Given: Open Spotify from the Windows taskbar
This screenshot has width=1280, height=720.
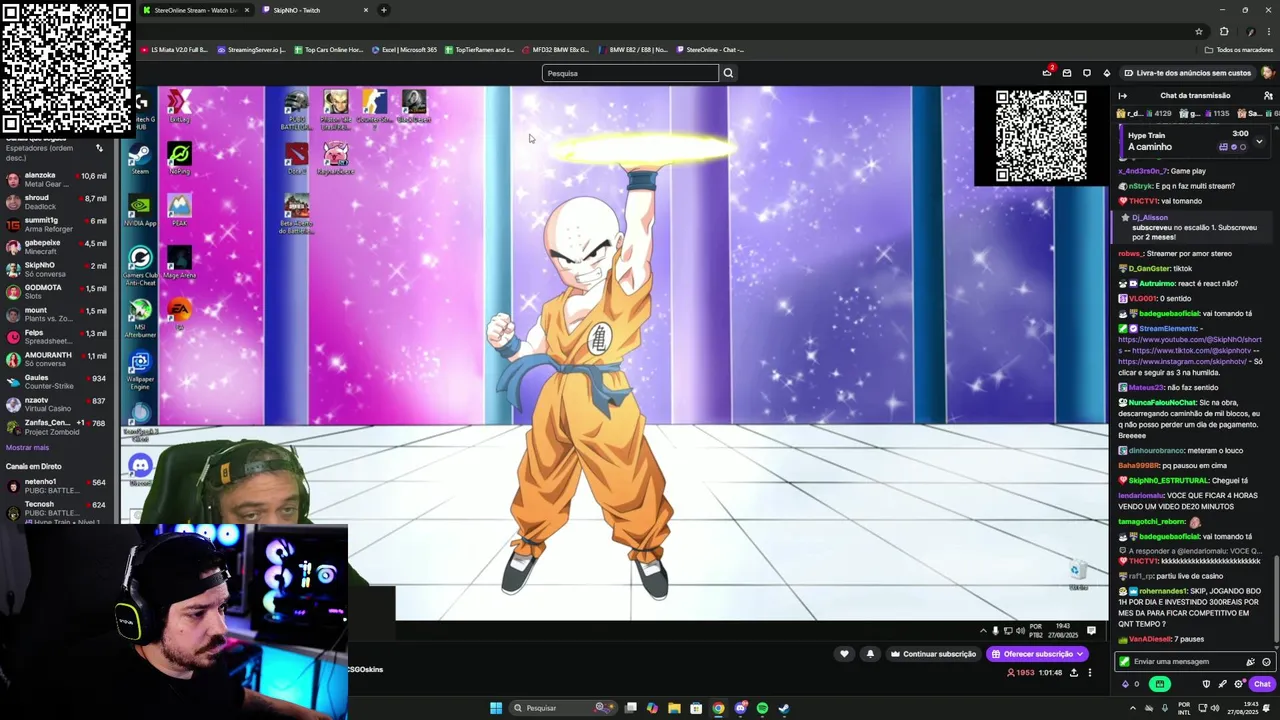Looking at the screenshot, I should (762, 708).
